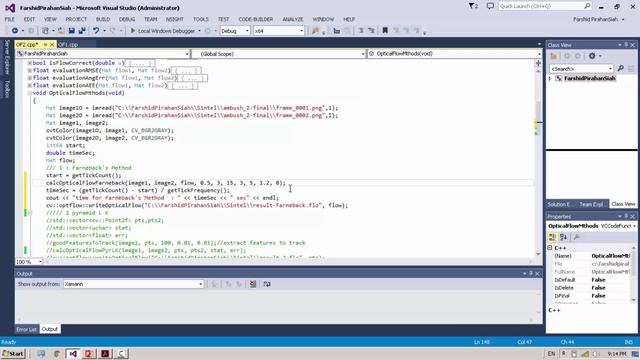
Task: Undo the last edit via toolbar
Action: (96, 31)
